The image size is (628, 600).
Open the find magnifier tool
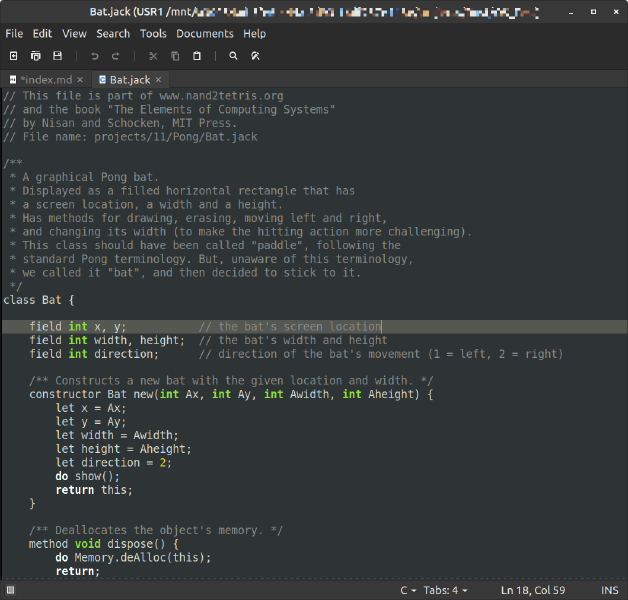pyautogui.click(x=233, y=56)
